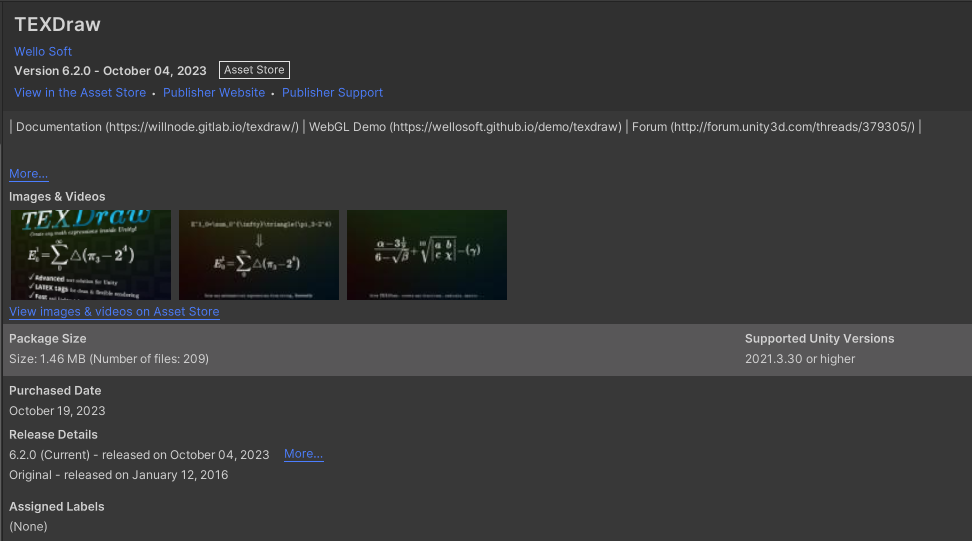Click View in the Asset Store link

[80, 92]
